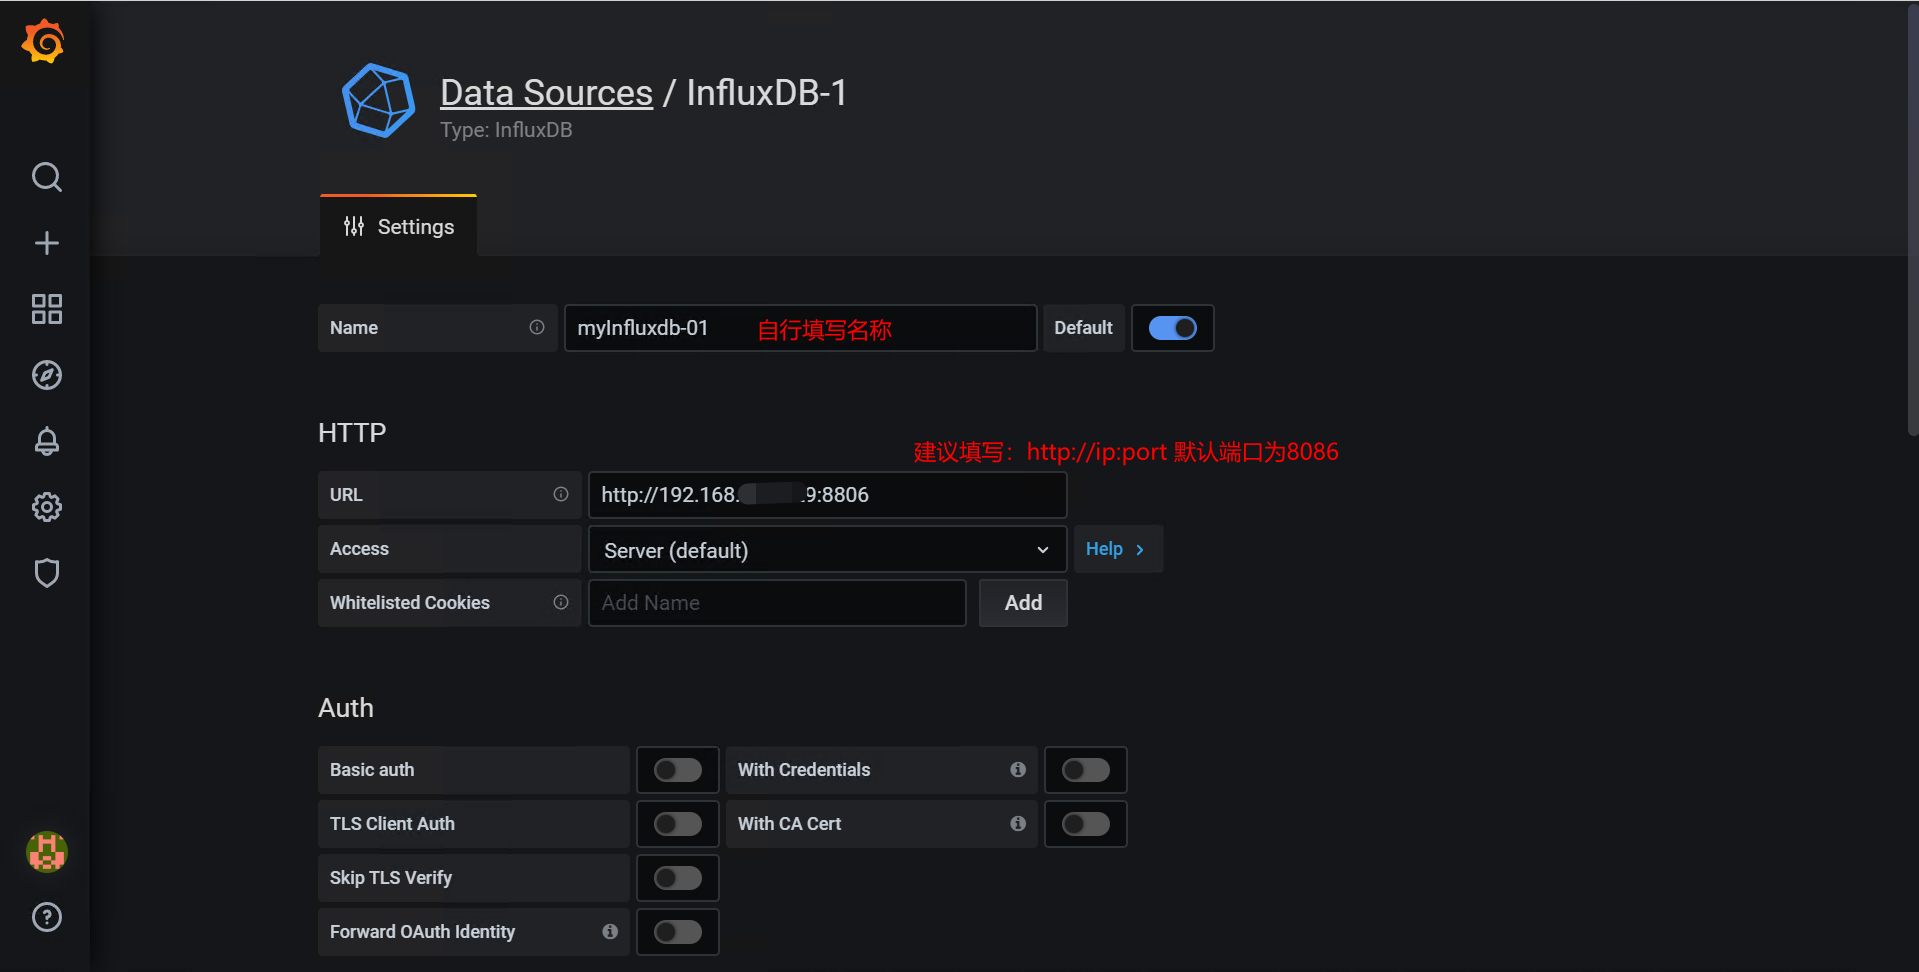
Task: Toggle the With CA Cert switch
Action: pyautogui.click(x=1085, y=824)
